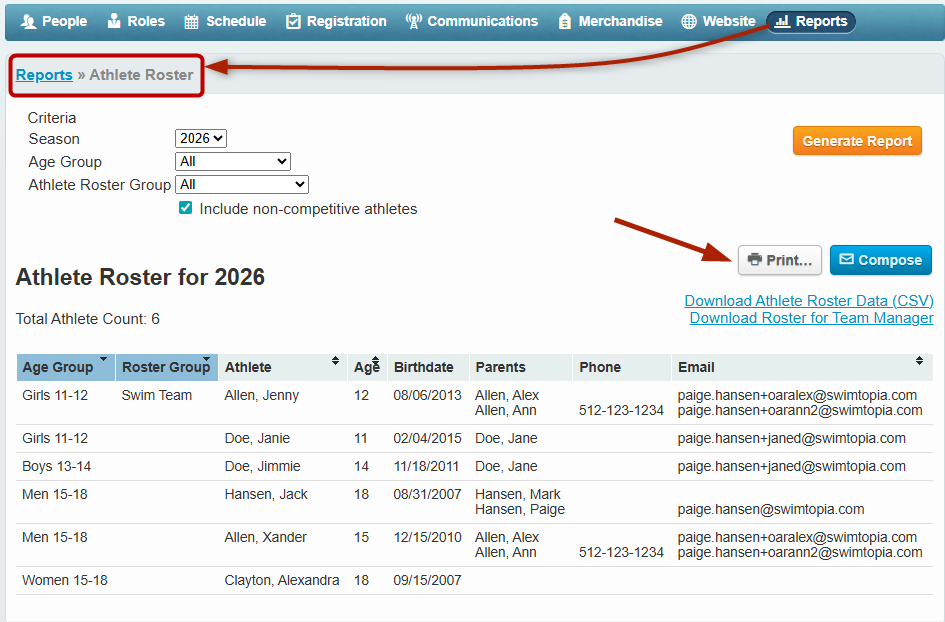This screenshot has width=945, height=622.
Task: Expand the Age Group dropdown
Action: click(232, 162)
